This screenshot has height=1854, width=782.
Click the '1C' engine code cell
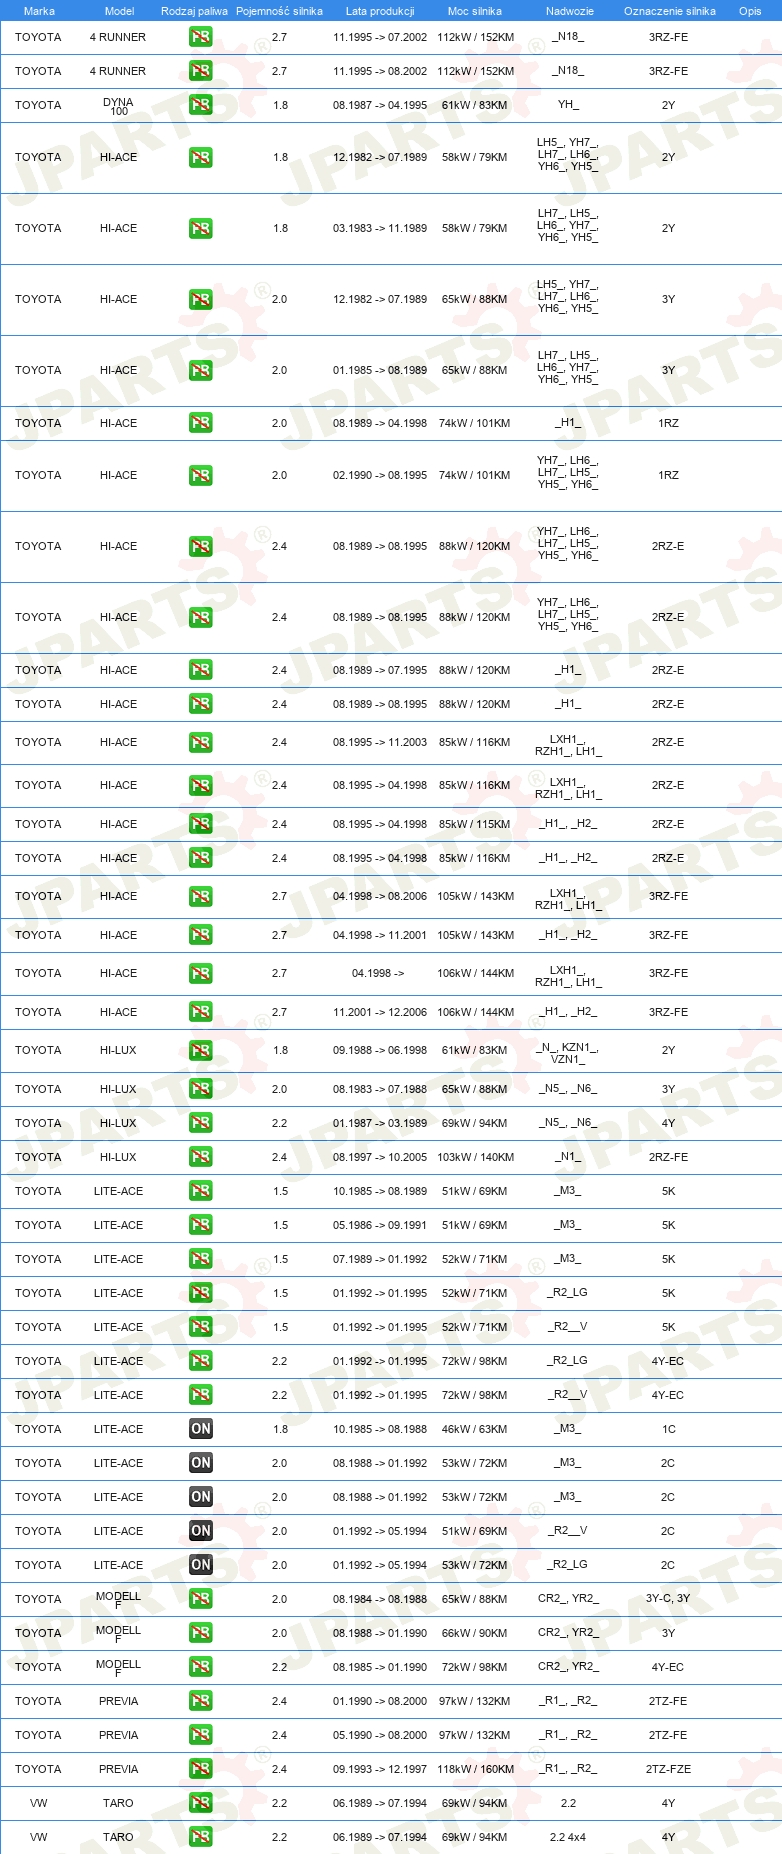coord(668,1429)
